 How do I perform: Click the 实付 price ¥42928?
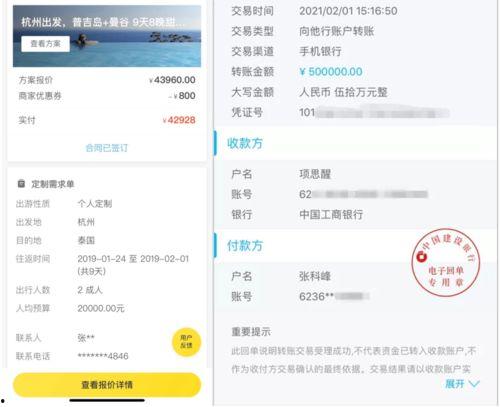click(179, 120)
